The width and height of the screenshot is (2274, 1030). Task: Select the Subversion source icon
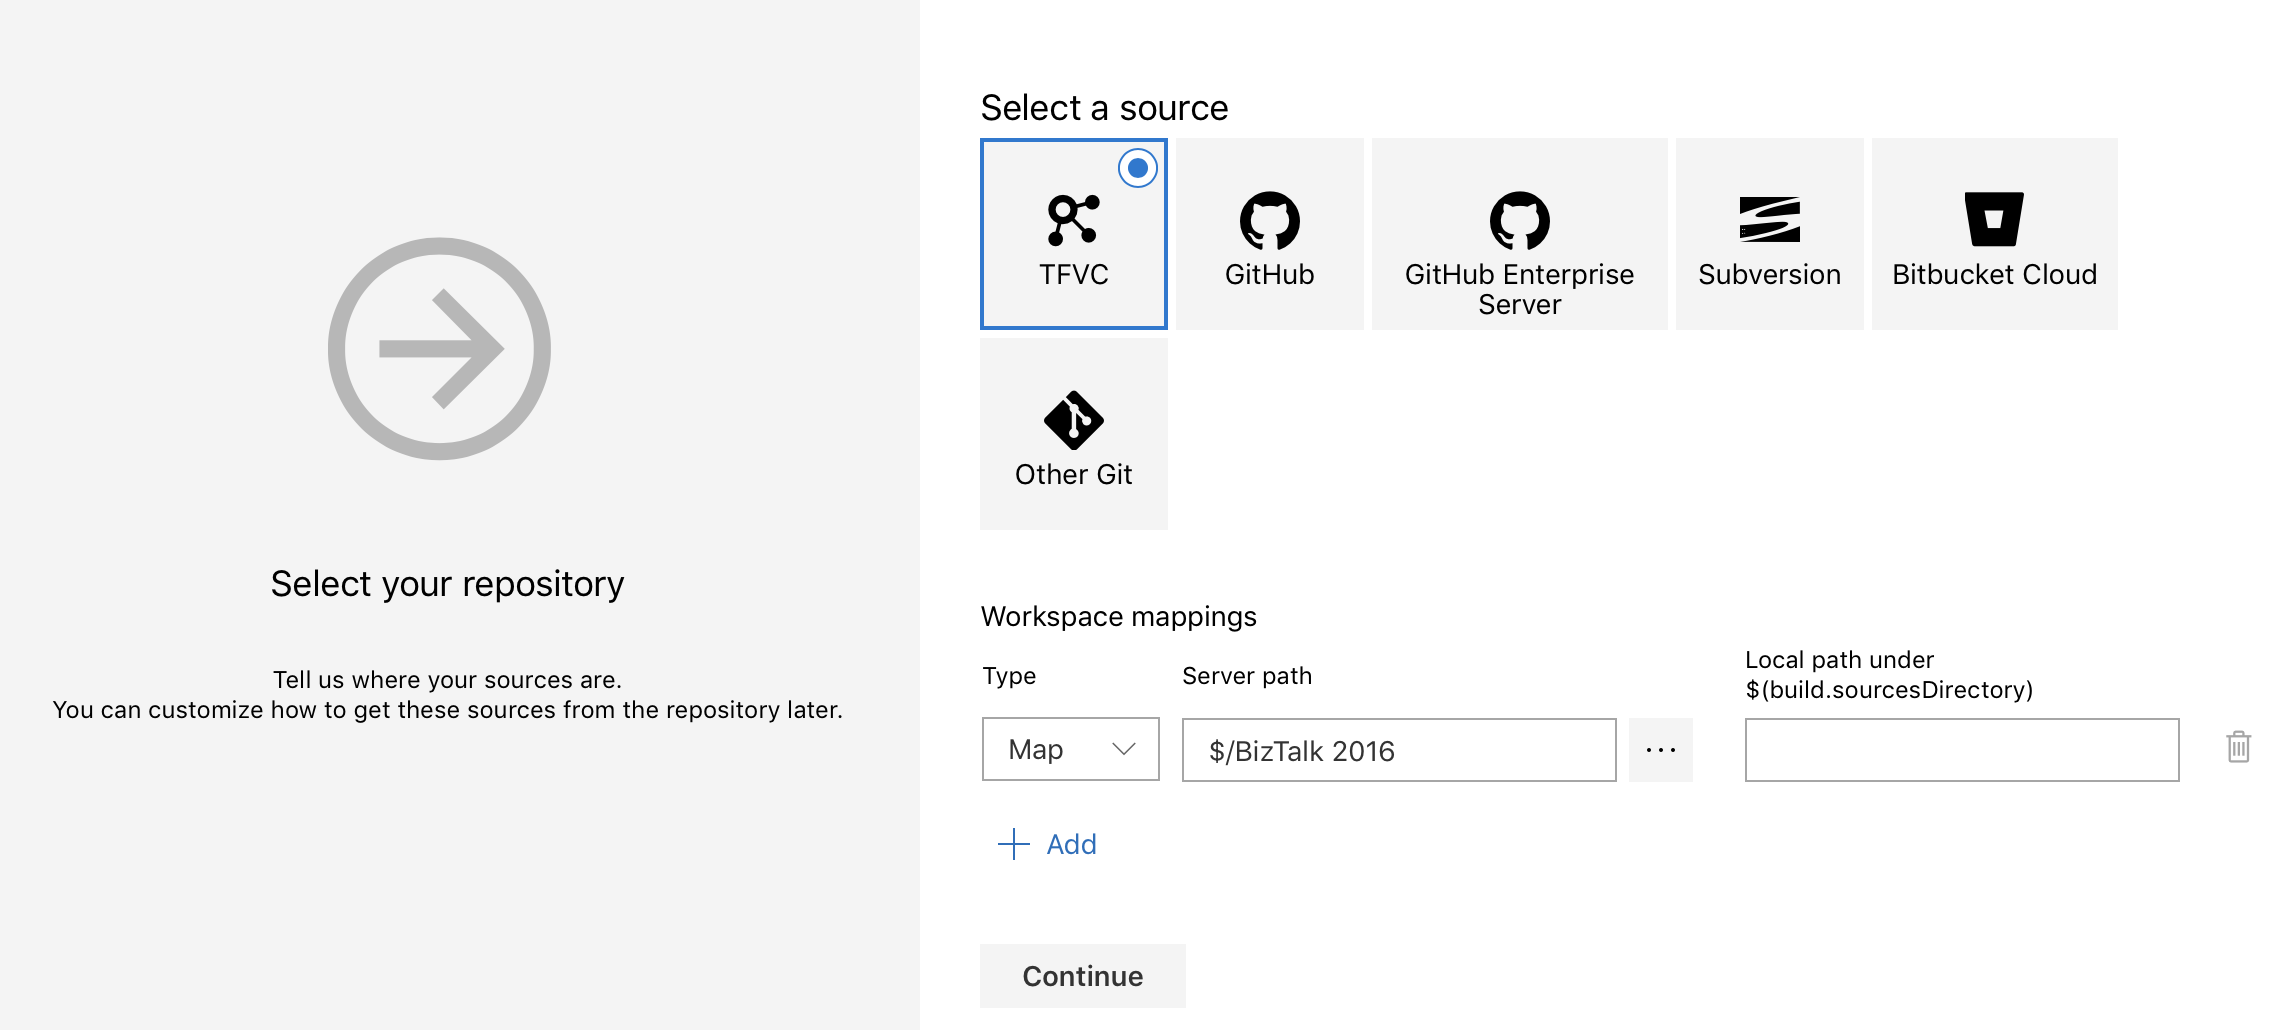[1769, 220]
